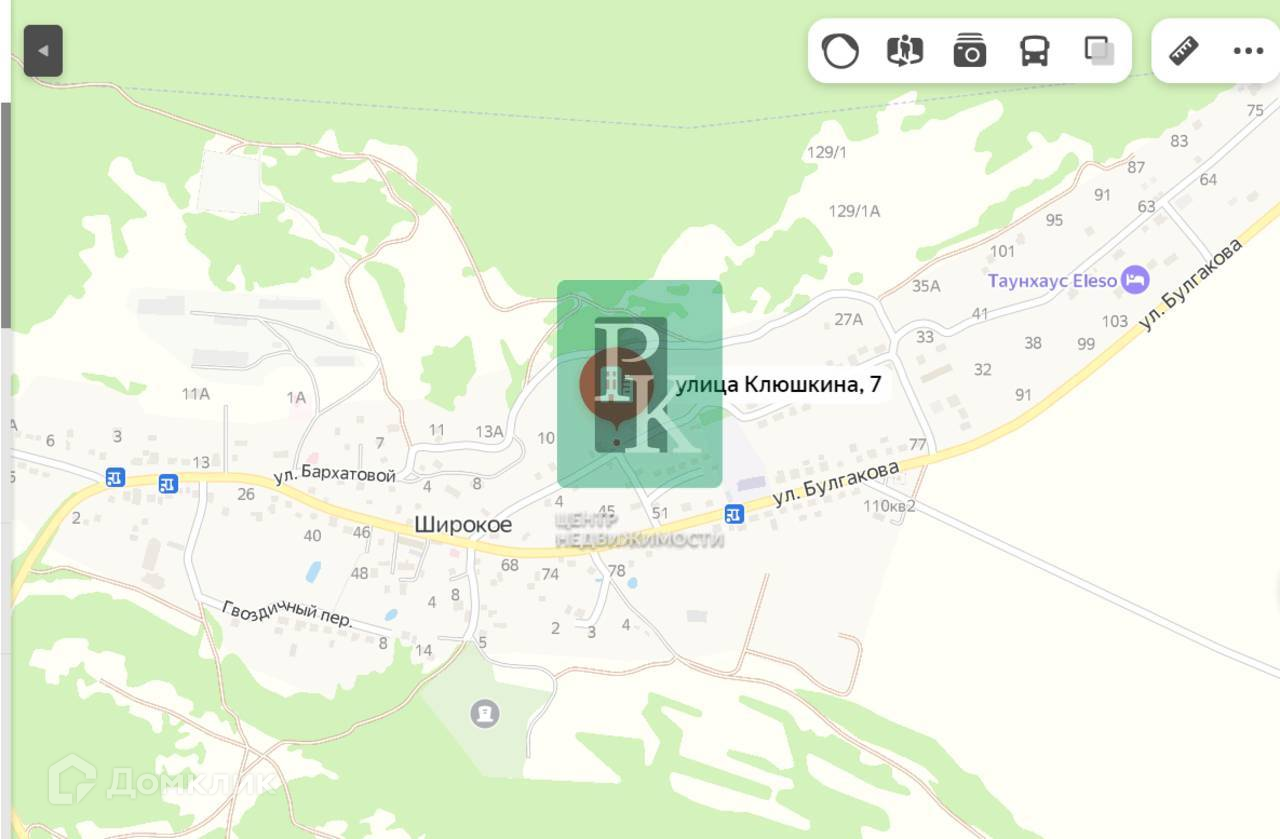Select house number 11A
This screenshot has height=839, width=1280.
[x=196, y=394]
